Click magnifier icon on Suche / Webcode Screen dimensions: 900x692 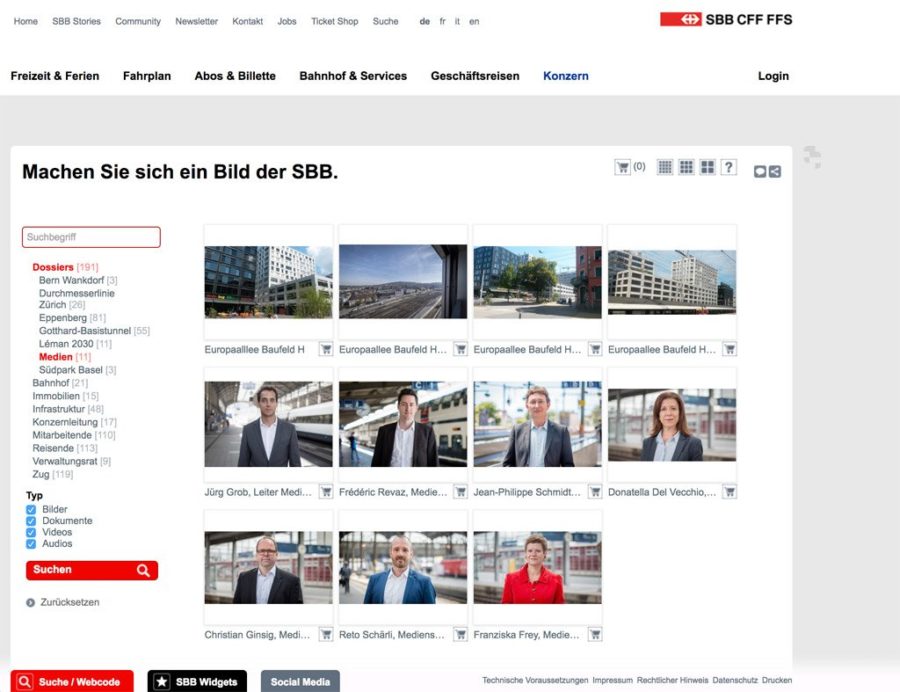pos(25,682)
